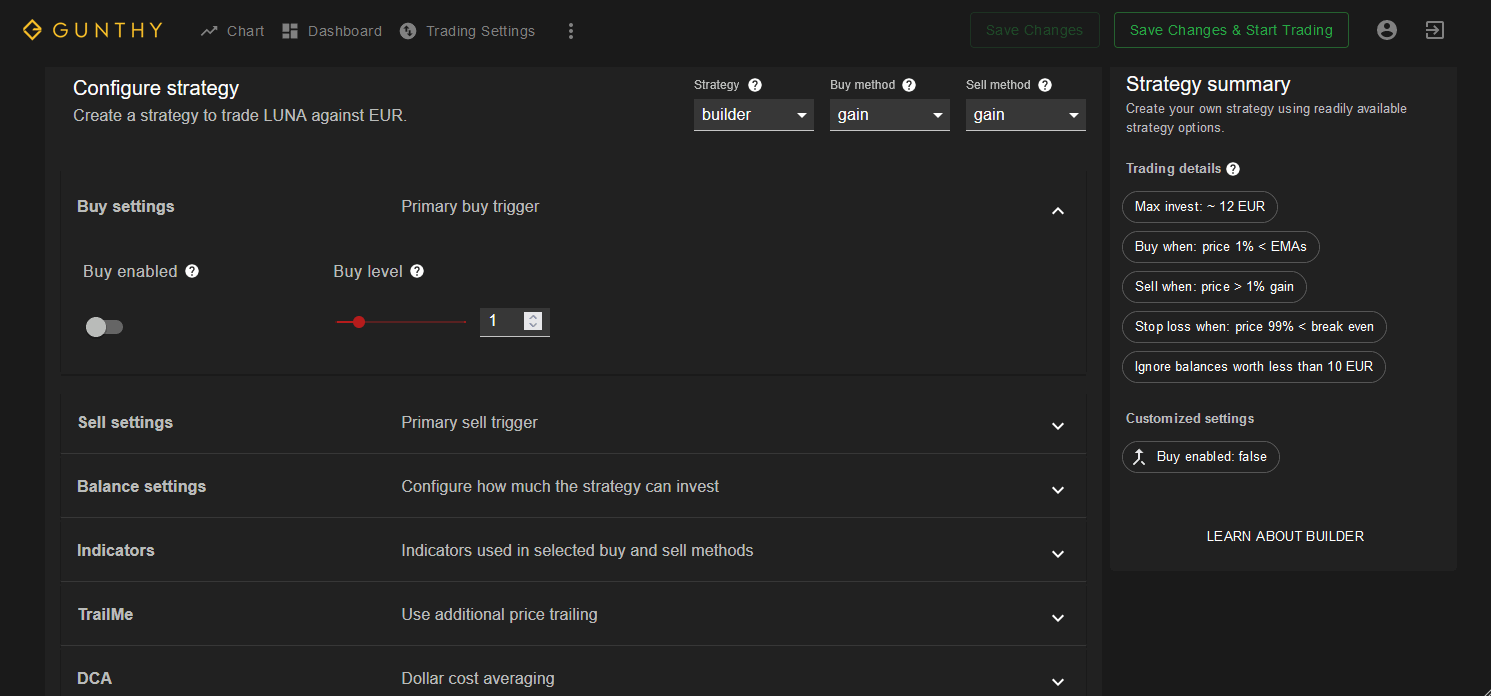Click the Buy enabled: false chip
Screen dimensions: 1491x696
click(1200, 457)
